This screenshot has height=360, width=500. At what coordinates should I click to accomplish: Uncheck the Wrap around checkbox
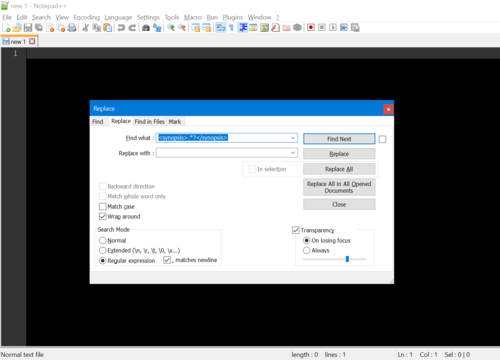pos(103,217)
